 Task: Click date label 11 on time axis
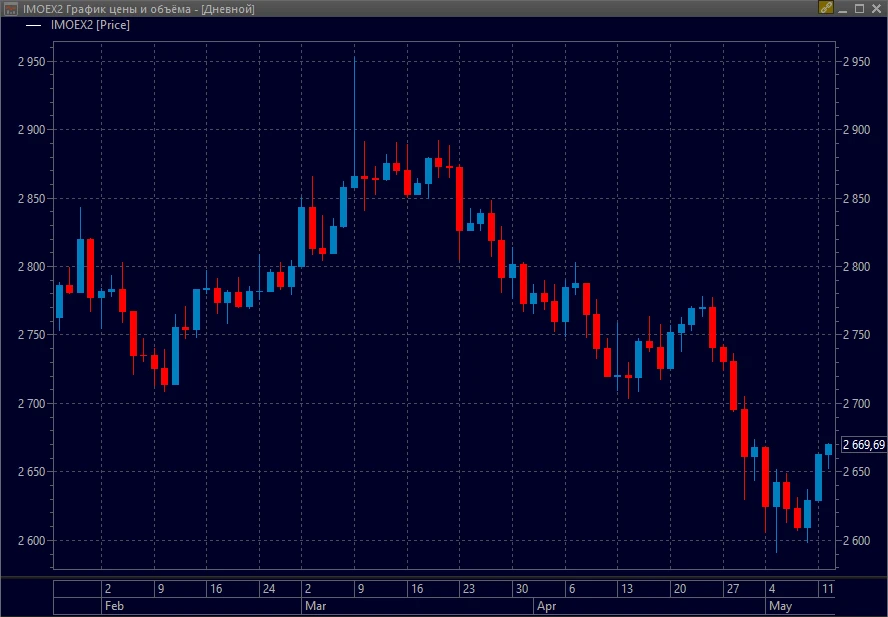[828, 589]
